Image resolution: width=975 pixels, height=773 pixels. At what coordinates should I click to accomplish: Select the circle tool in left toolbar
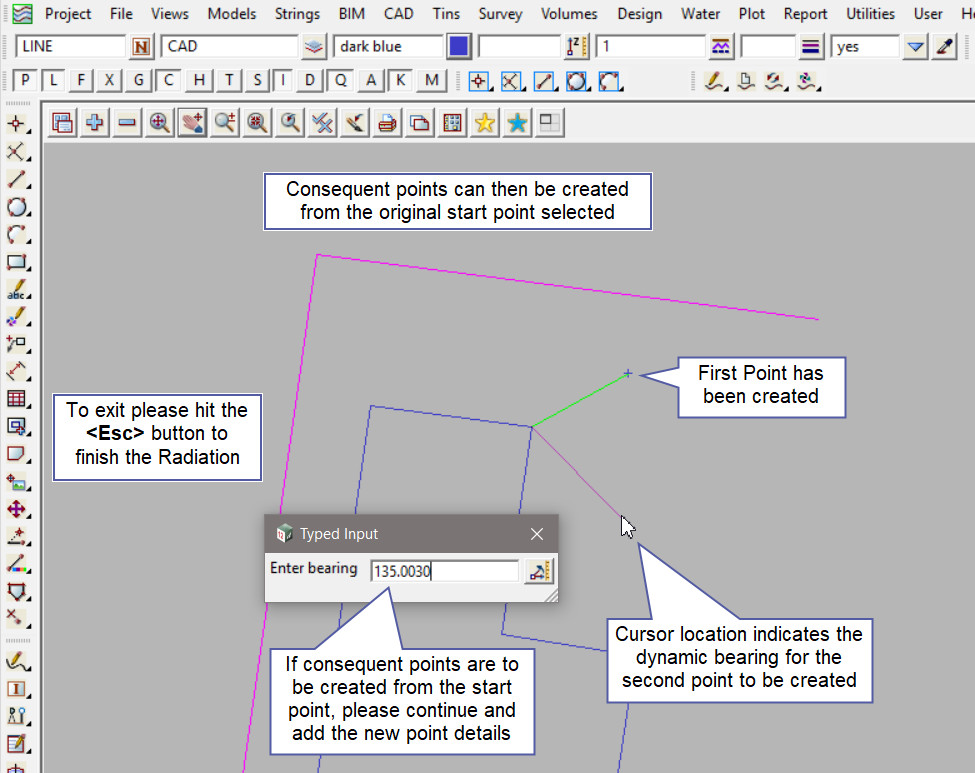tap(17, 208)
